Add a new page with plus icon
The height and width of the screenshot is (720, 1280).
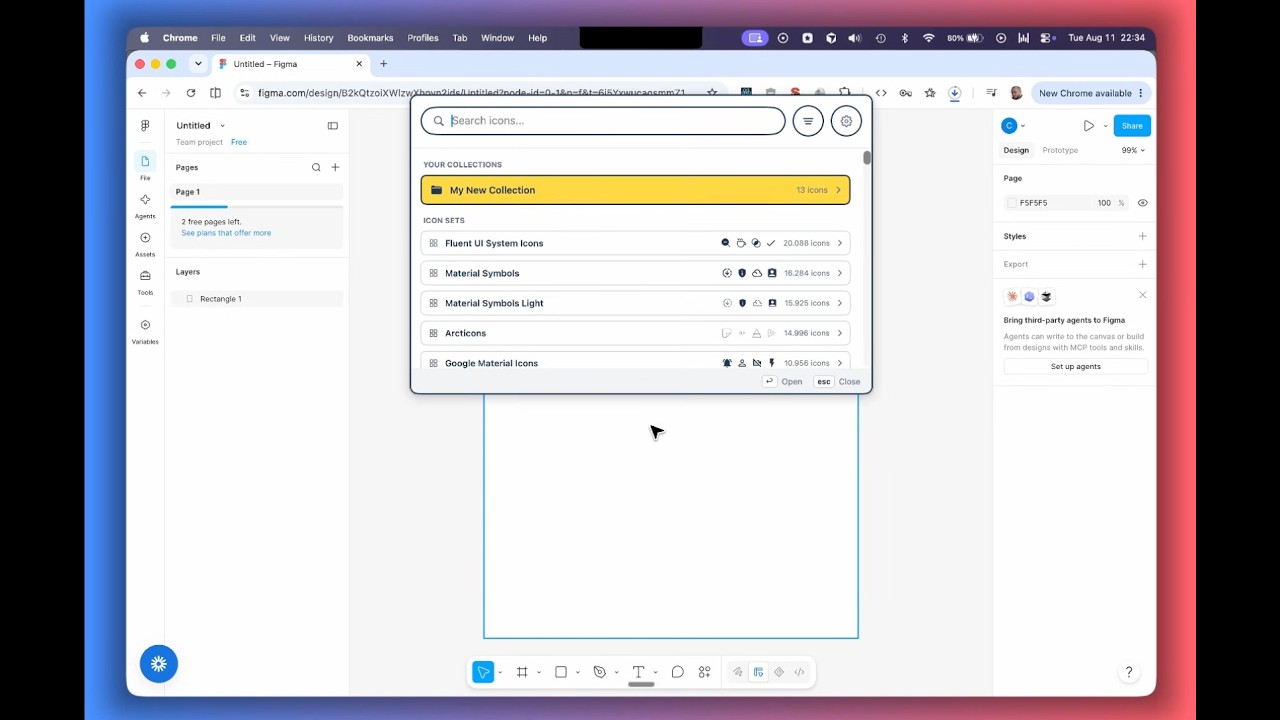pos(335,167)
